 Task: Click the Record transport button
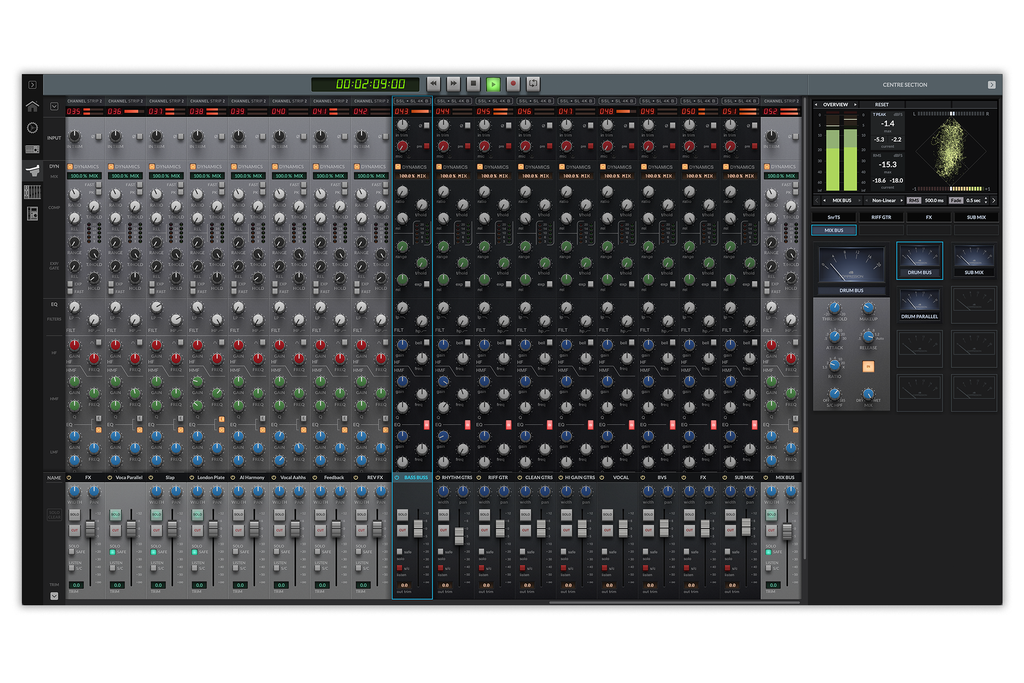click(512, 84)
